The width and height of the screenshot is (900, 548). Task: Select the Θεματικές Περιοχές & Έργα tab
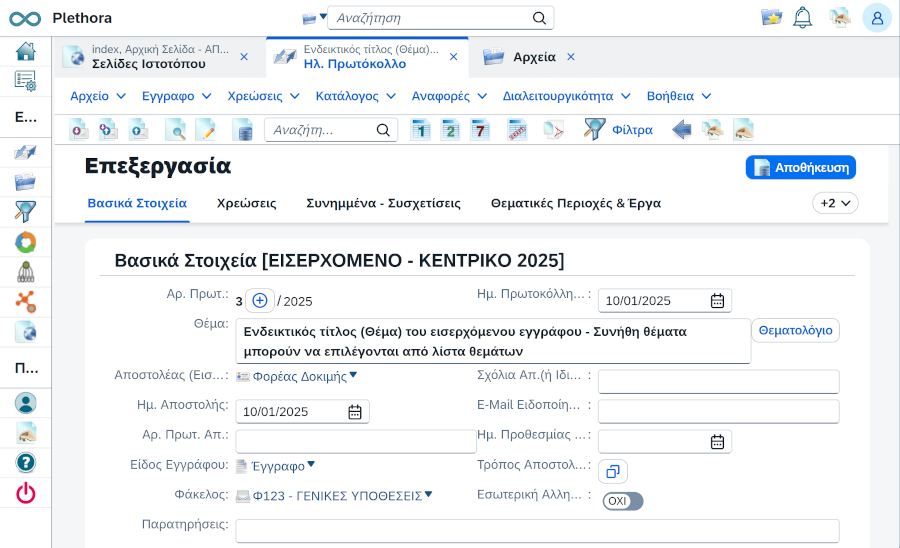pos(576,203)
